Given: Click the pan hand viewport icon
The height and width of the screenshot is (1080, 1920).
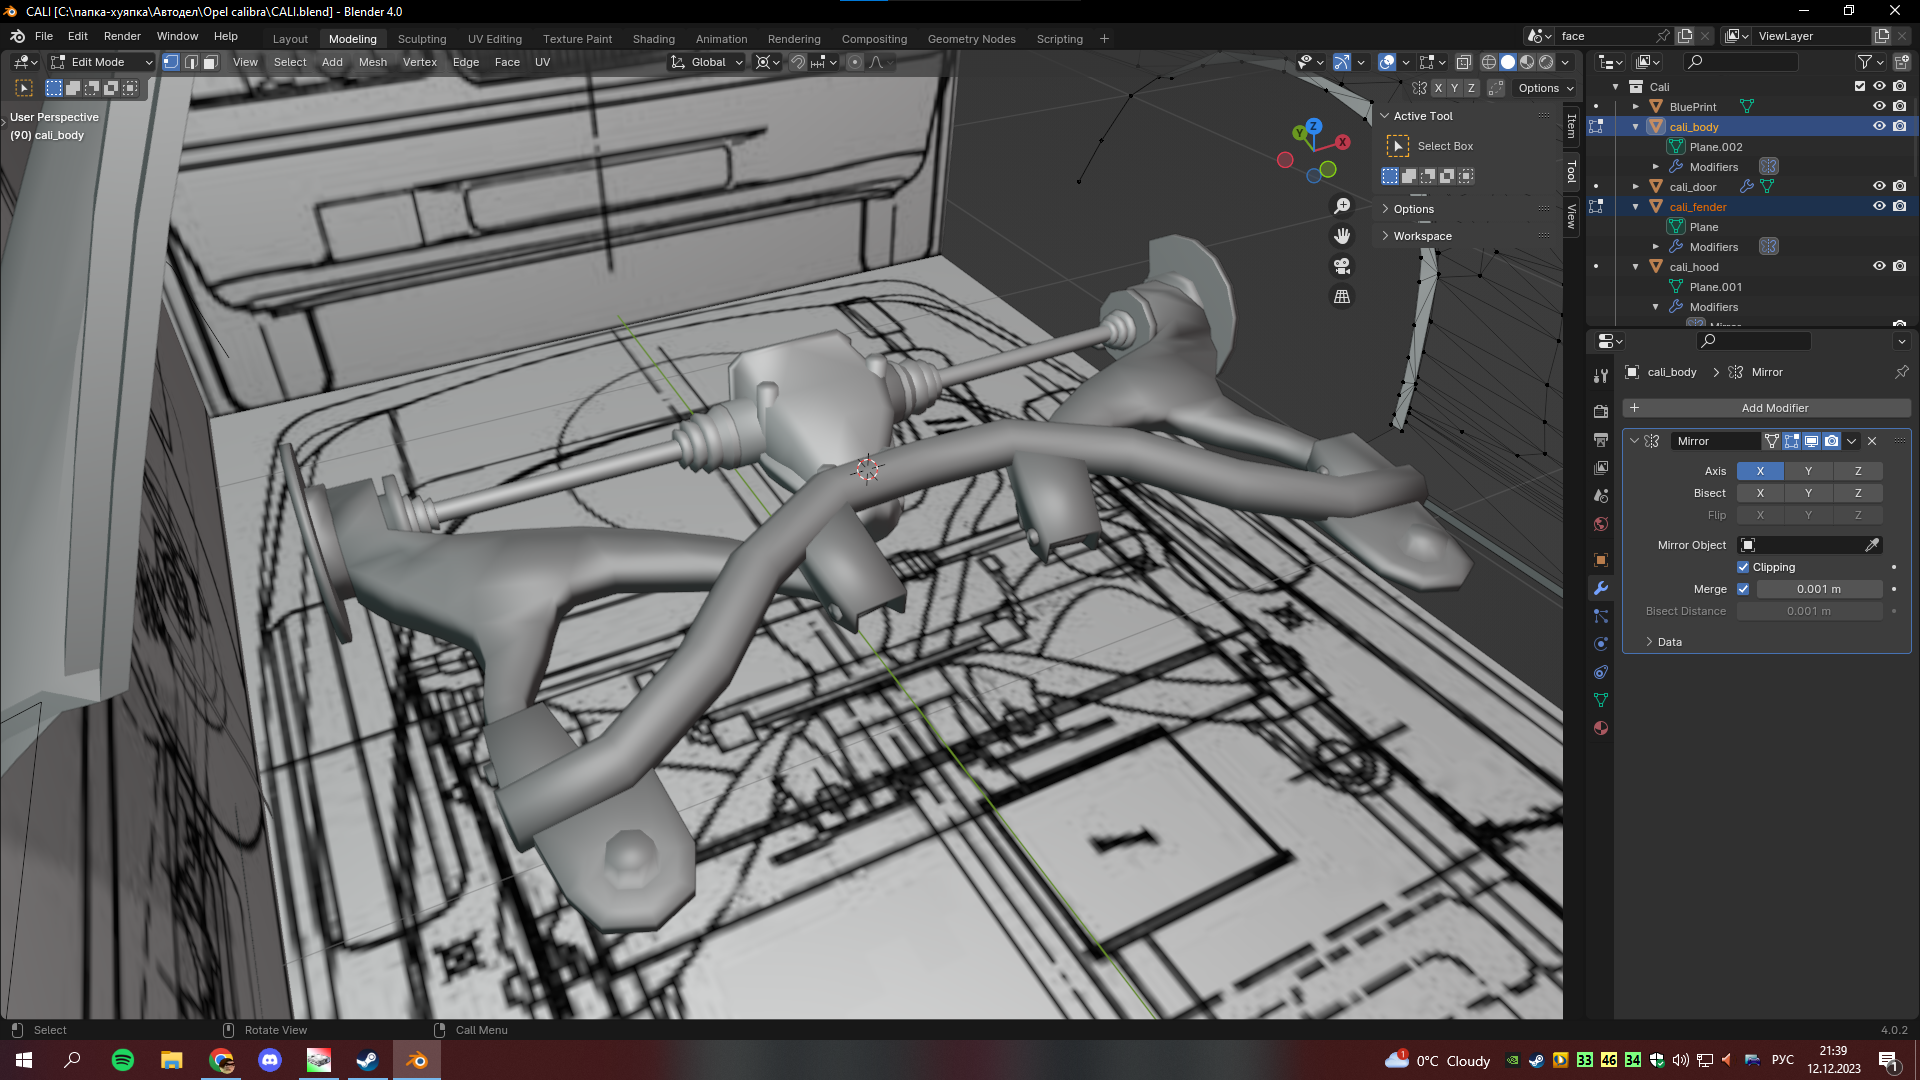Looking at the screenshot, I should 1342,236.
